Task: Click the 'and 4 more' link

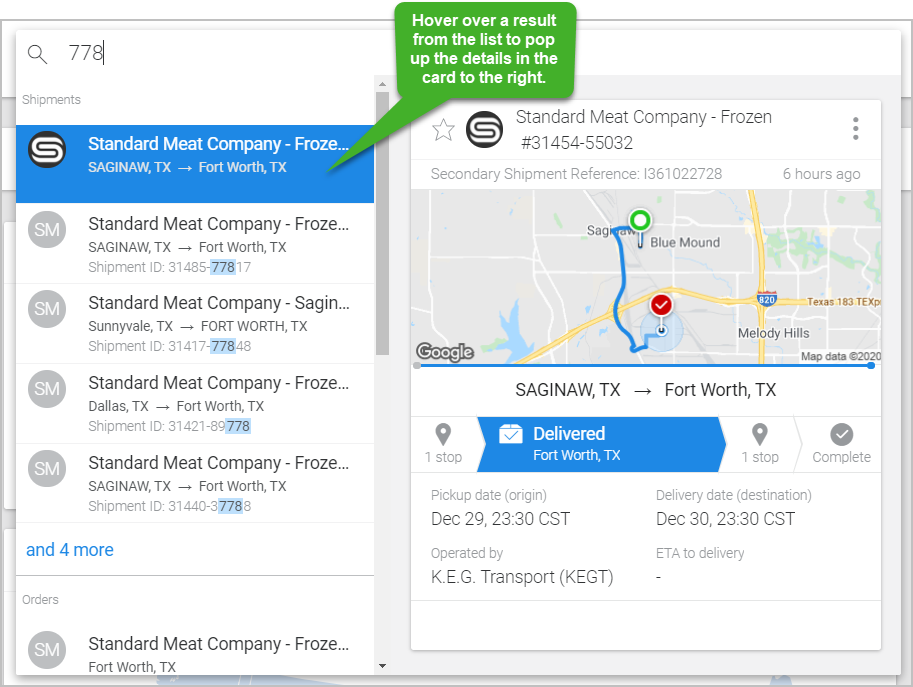Action: (70, 550)
